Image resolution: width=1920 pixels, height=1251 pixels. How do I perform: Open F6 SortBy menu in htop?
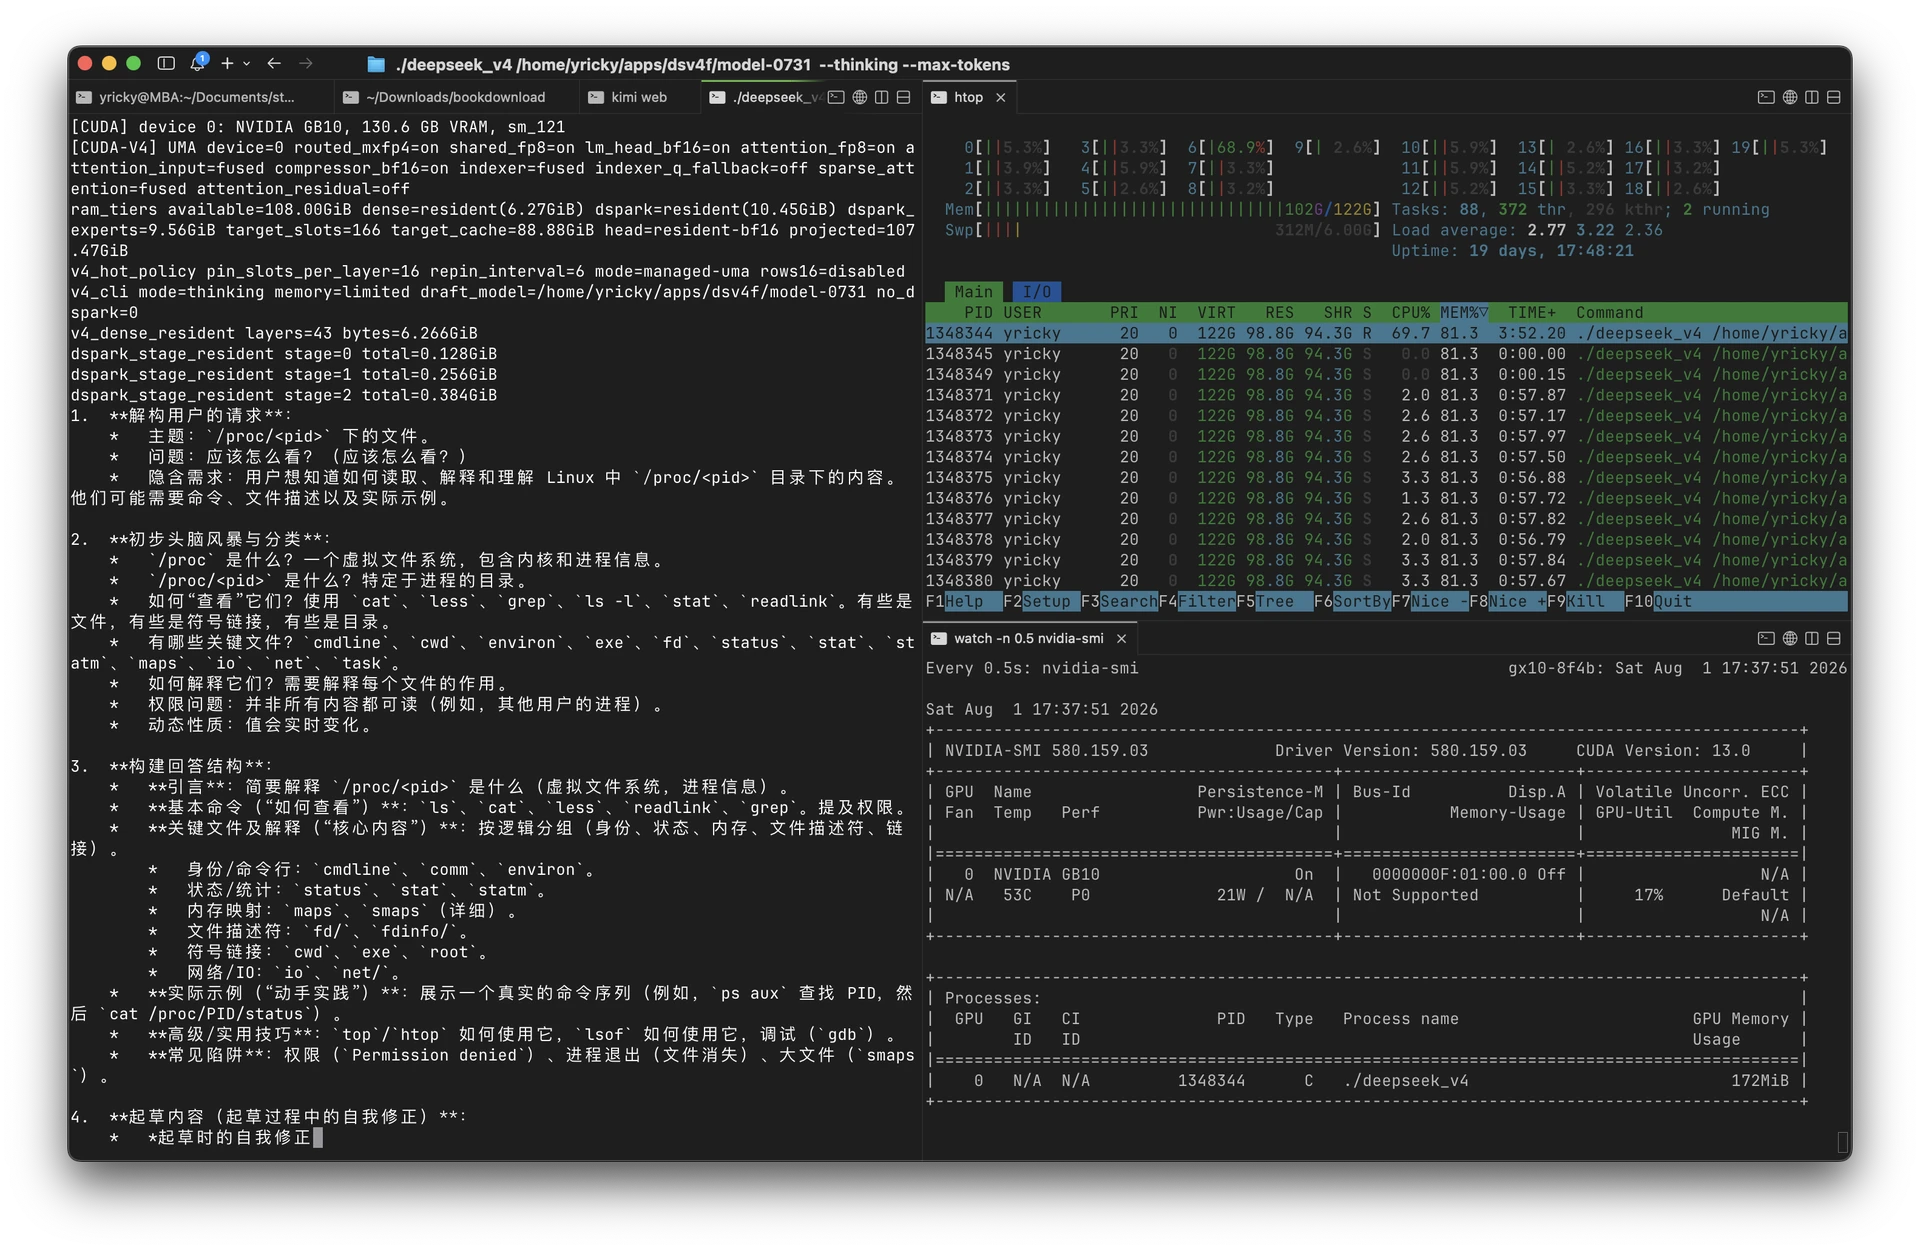tap(1351, 601)
